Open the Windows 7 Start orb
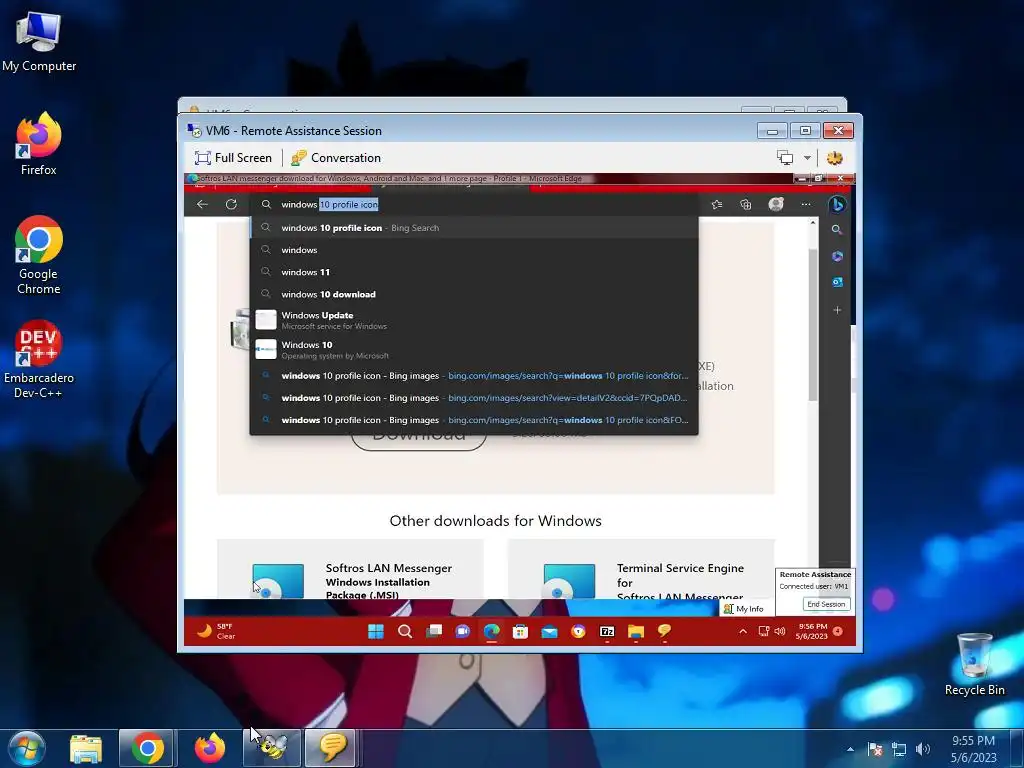Image resolution: width=1024 pixels, height=768 pixels. (x=27, y=748)
